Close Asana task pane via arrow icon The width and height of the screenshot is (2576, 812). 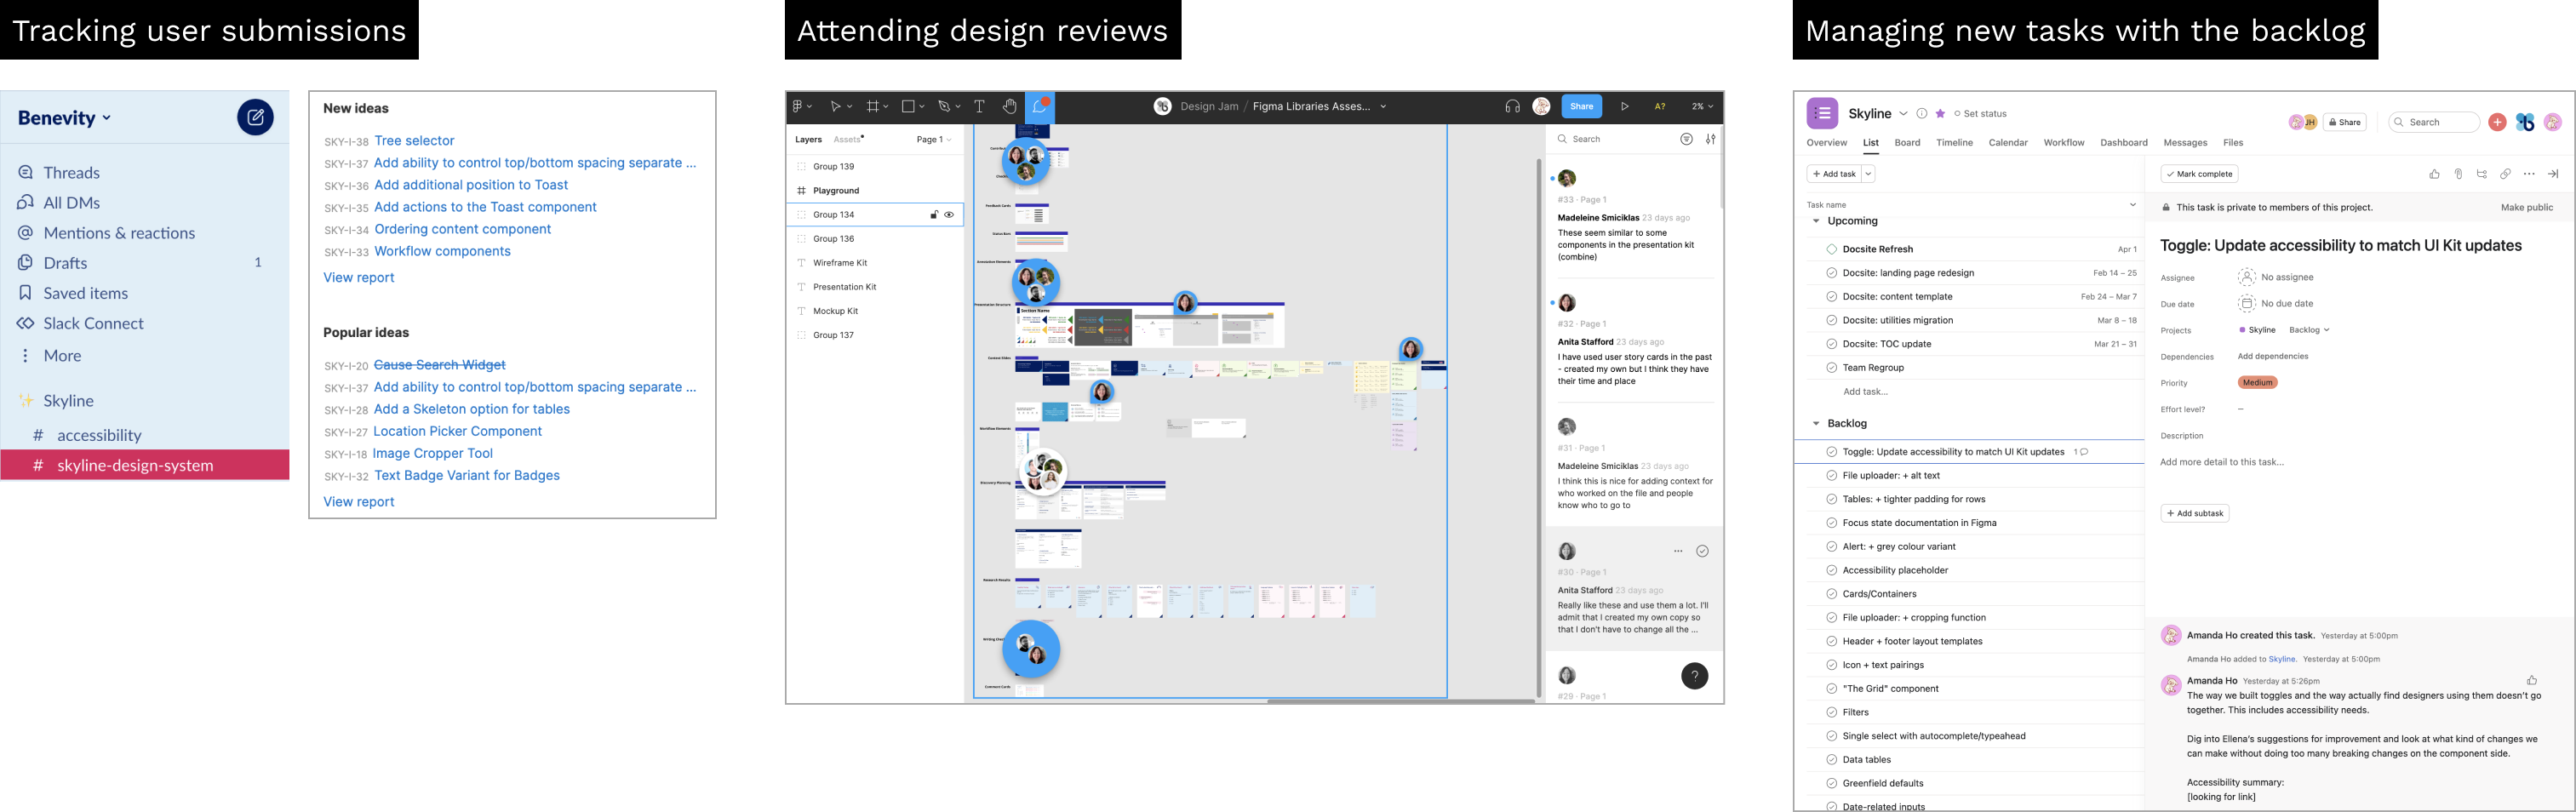2553,174
